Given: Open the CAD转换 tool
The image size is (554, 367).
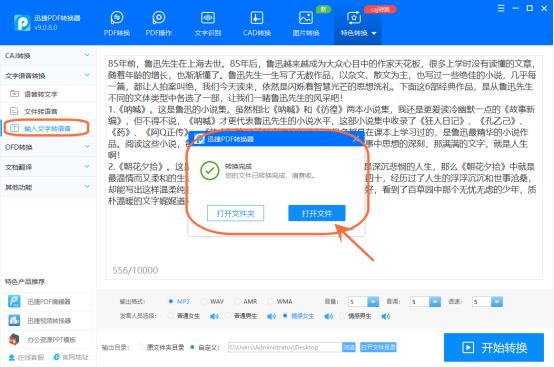Looking at the screenshot, I should (x=257, y=24).
